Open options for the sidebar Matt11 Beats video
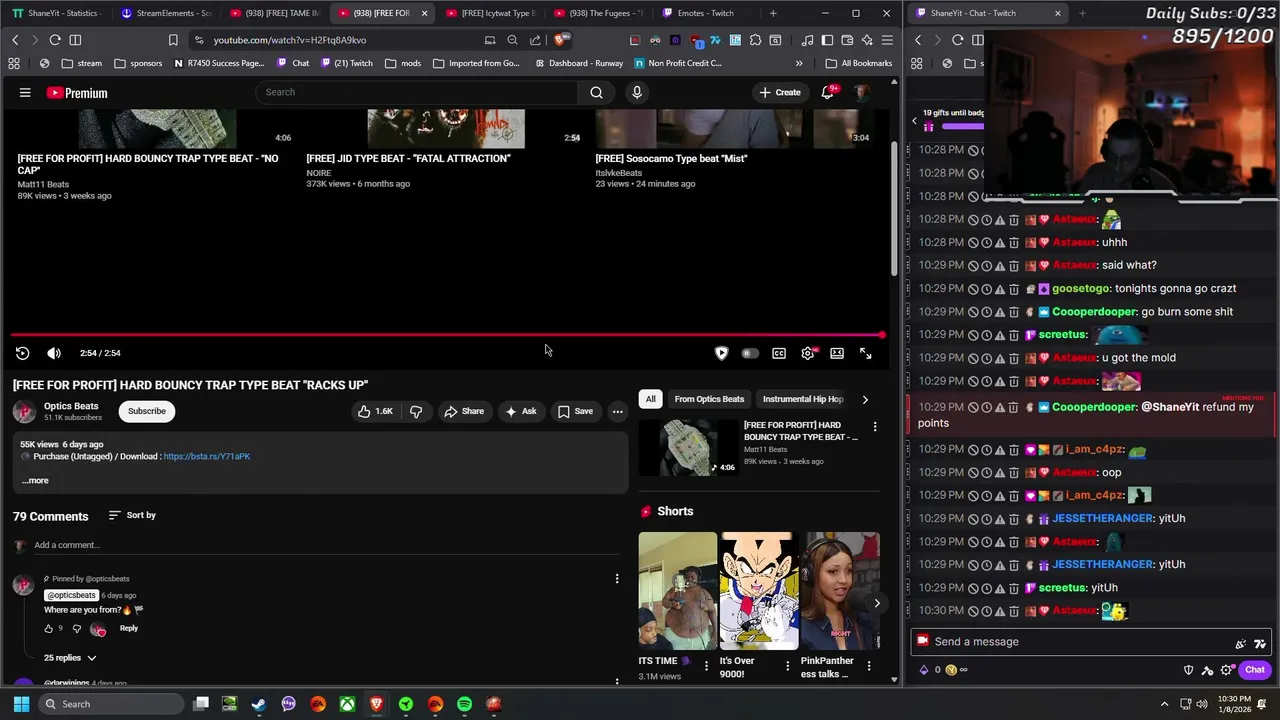This screenshot has height=720, width=1280. 875,427
